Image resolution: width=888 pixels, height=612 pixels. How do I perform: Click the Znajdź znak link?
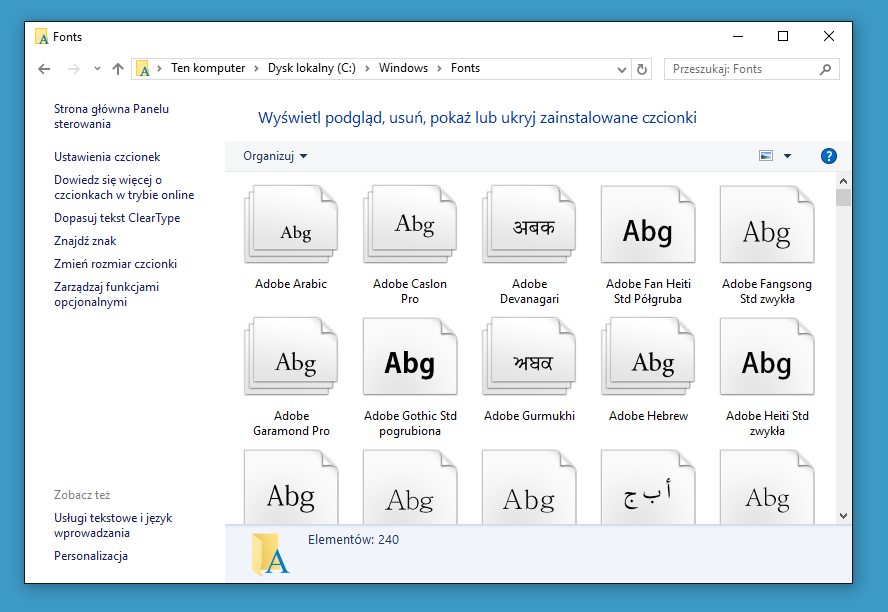[85, 241]
